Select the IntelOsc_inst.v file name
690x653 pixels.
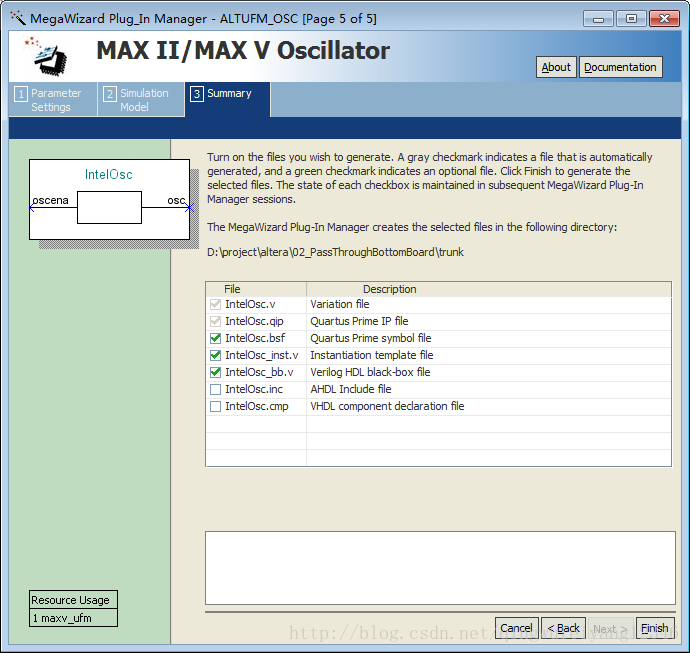262,355
